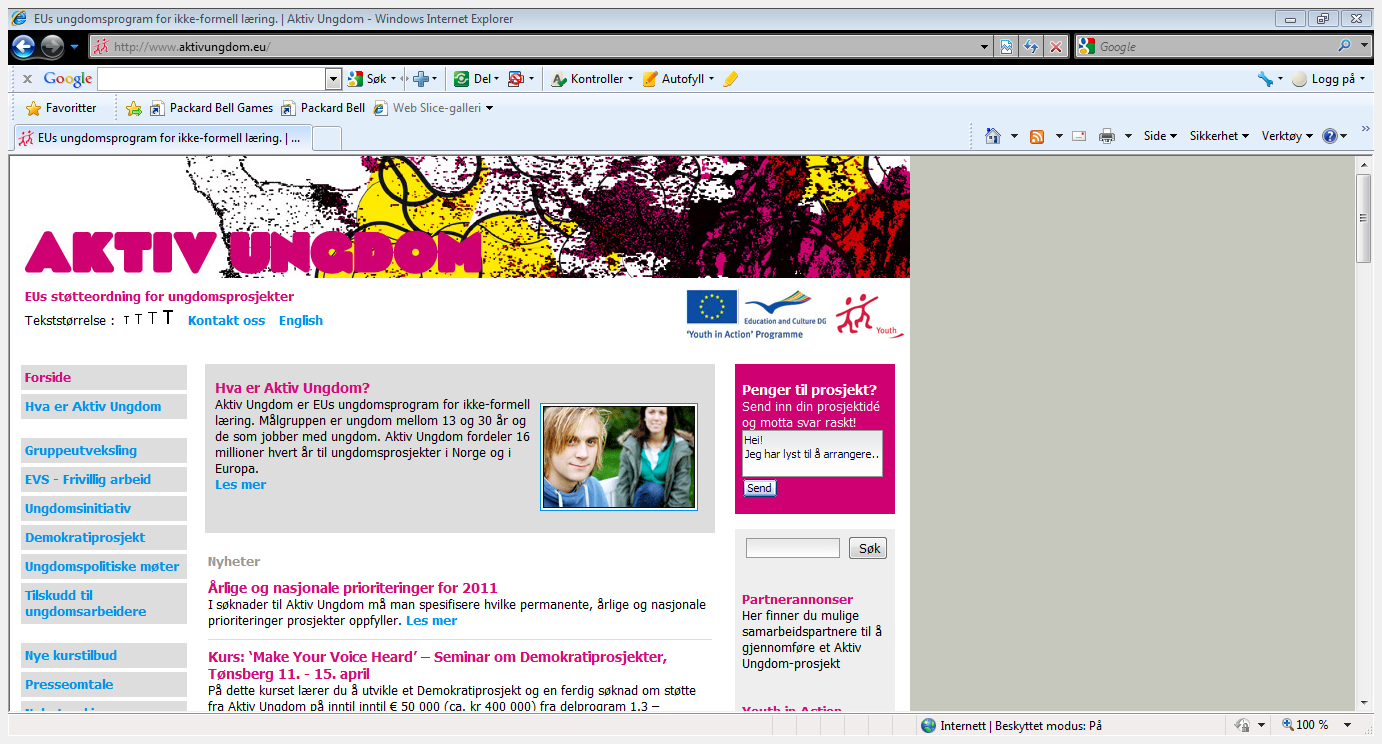The width and height of the screenshot is (1382, 744).
Task: Click the compatibility view icon in address bar
Action: 1007,47
